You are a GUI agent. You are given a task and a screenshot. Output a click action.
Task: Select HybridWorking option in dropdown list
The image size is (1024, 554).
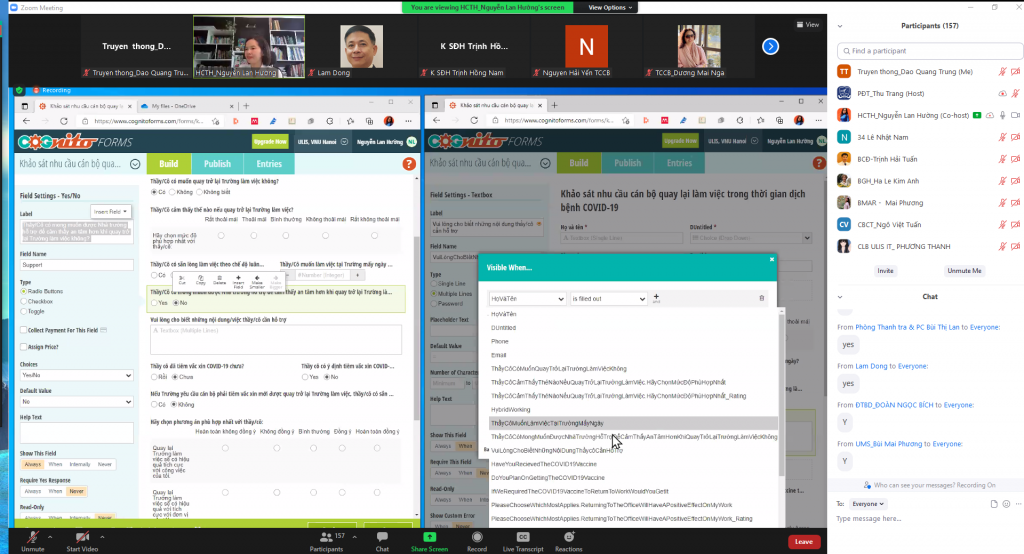pos(511,410)
